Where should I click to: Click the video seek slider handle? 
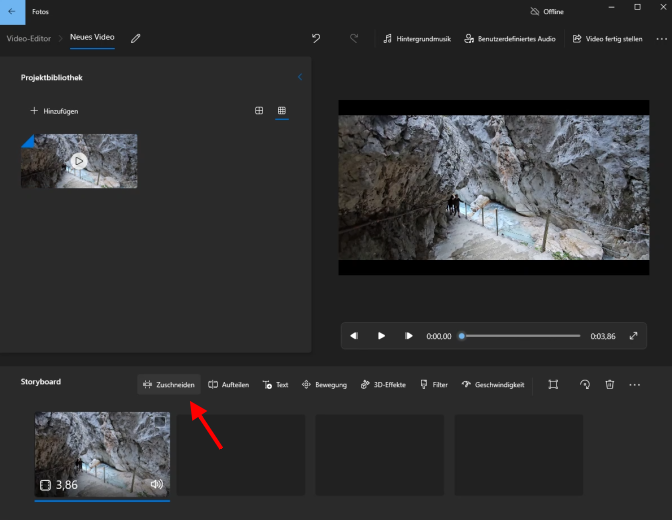[461, 336]
